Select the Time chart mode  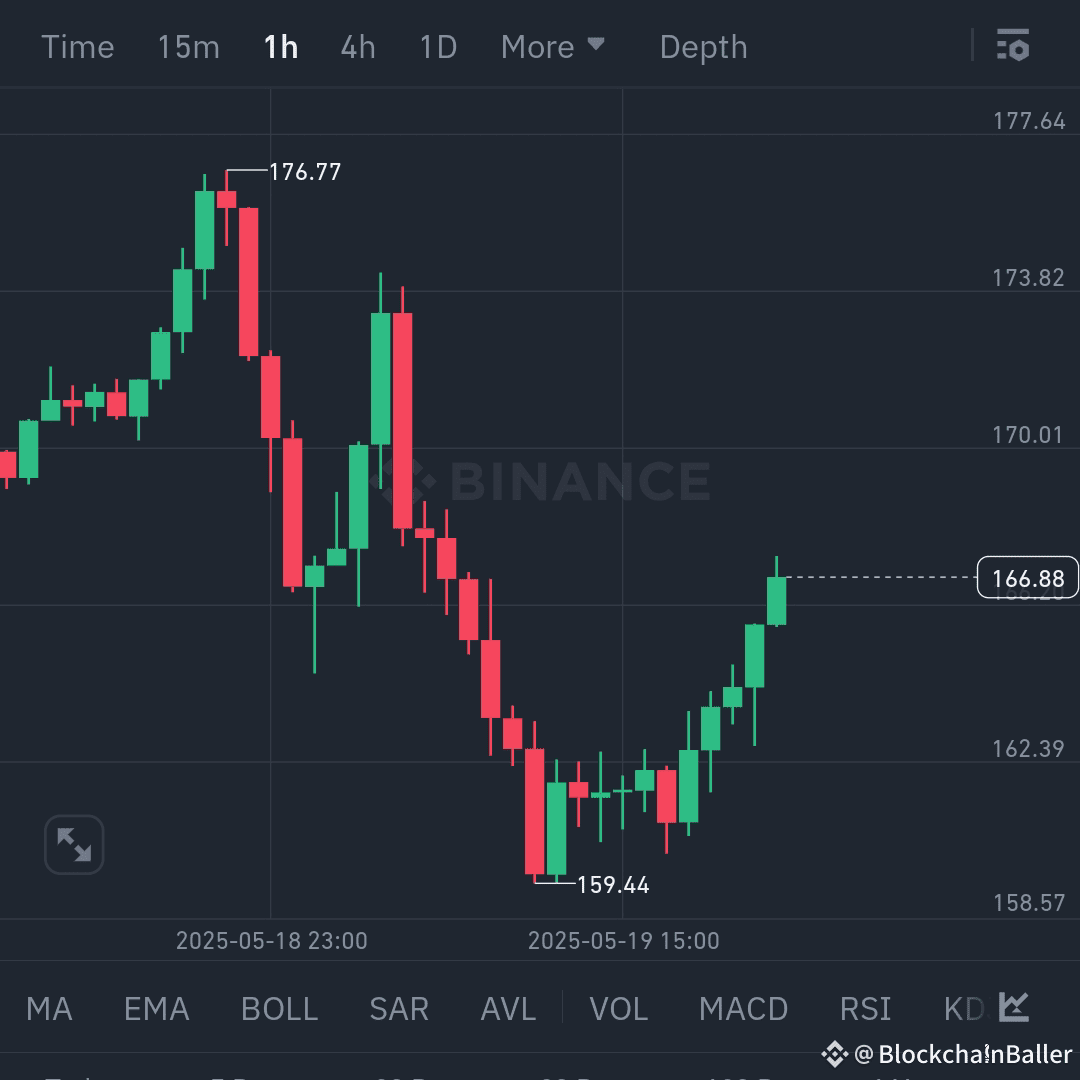pos(77,46)
